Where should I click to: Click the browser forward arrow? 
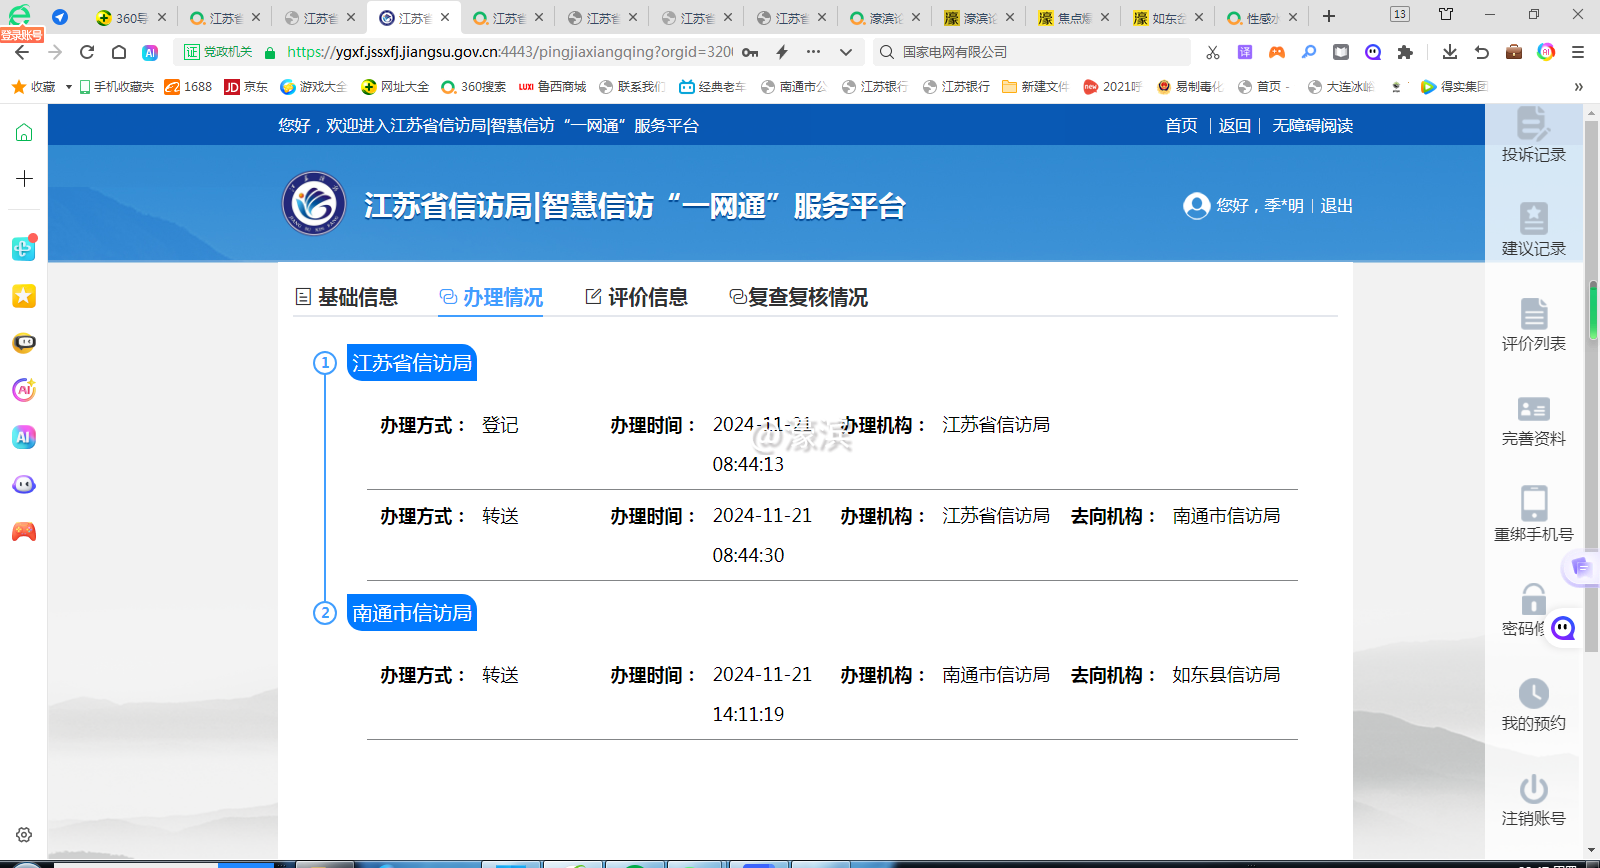point(55,52)
